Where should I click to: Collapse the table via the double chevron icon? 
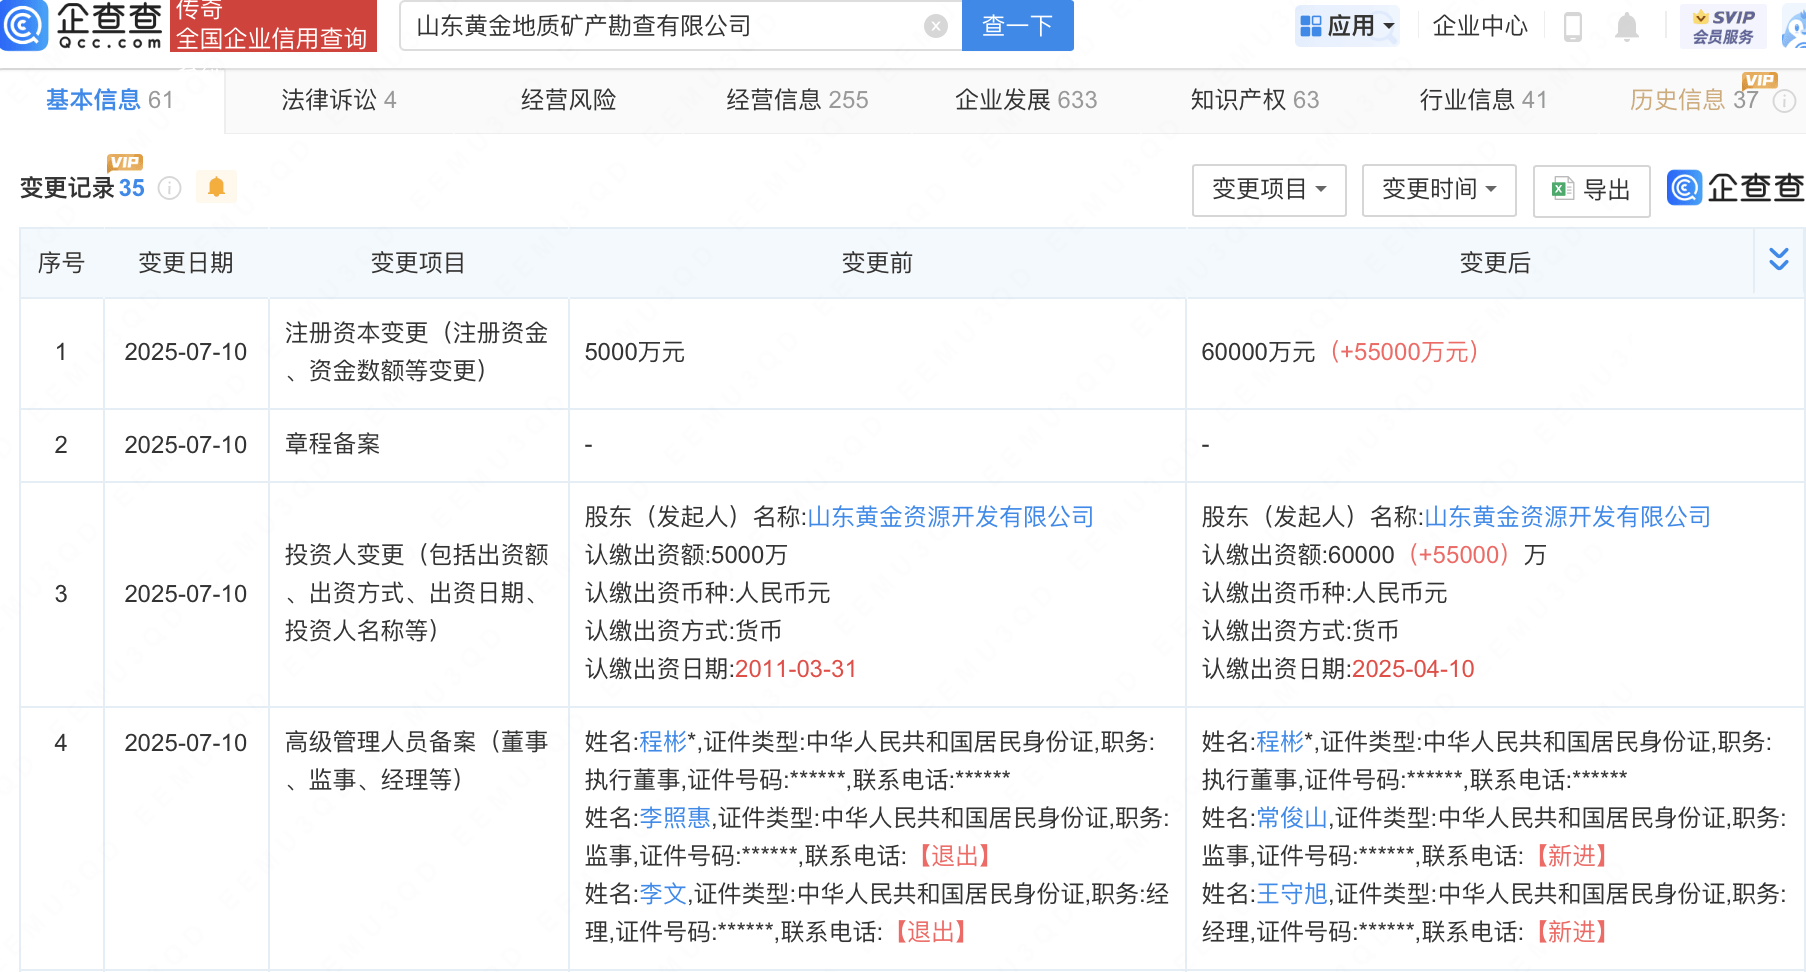pyautogui.click(x=1779, y=259)
